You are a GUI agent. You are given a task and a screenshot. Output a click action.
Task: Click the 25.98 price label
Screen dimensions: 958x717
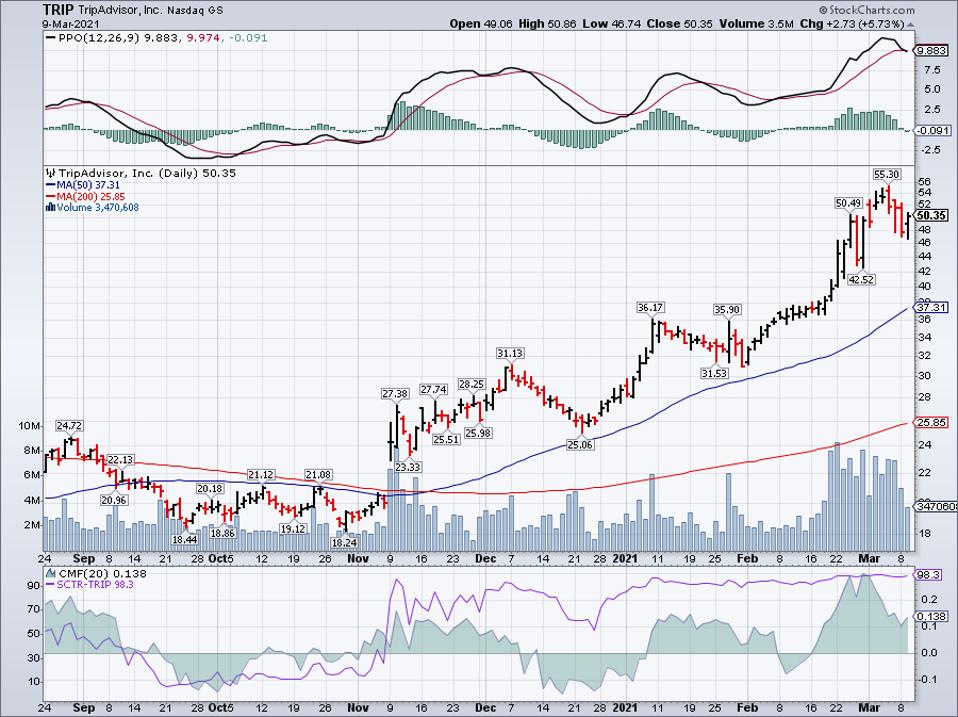coord(478,433)
